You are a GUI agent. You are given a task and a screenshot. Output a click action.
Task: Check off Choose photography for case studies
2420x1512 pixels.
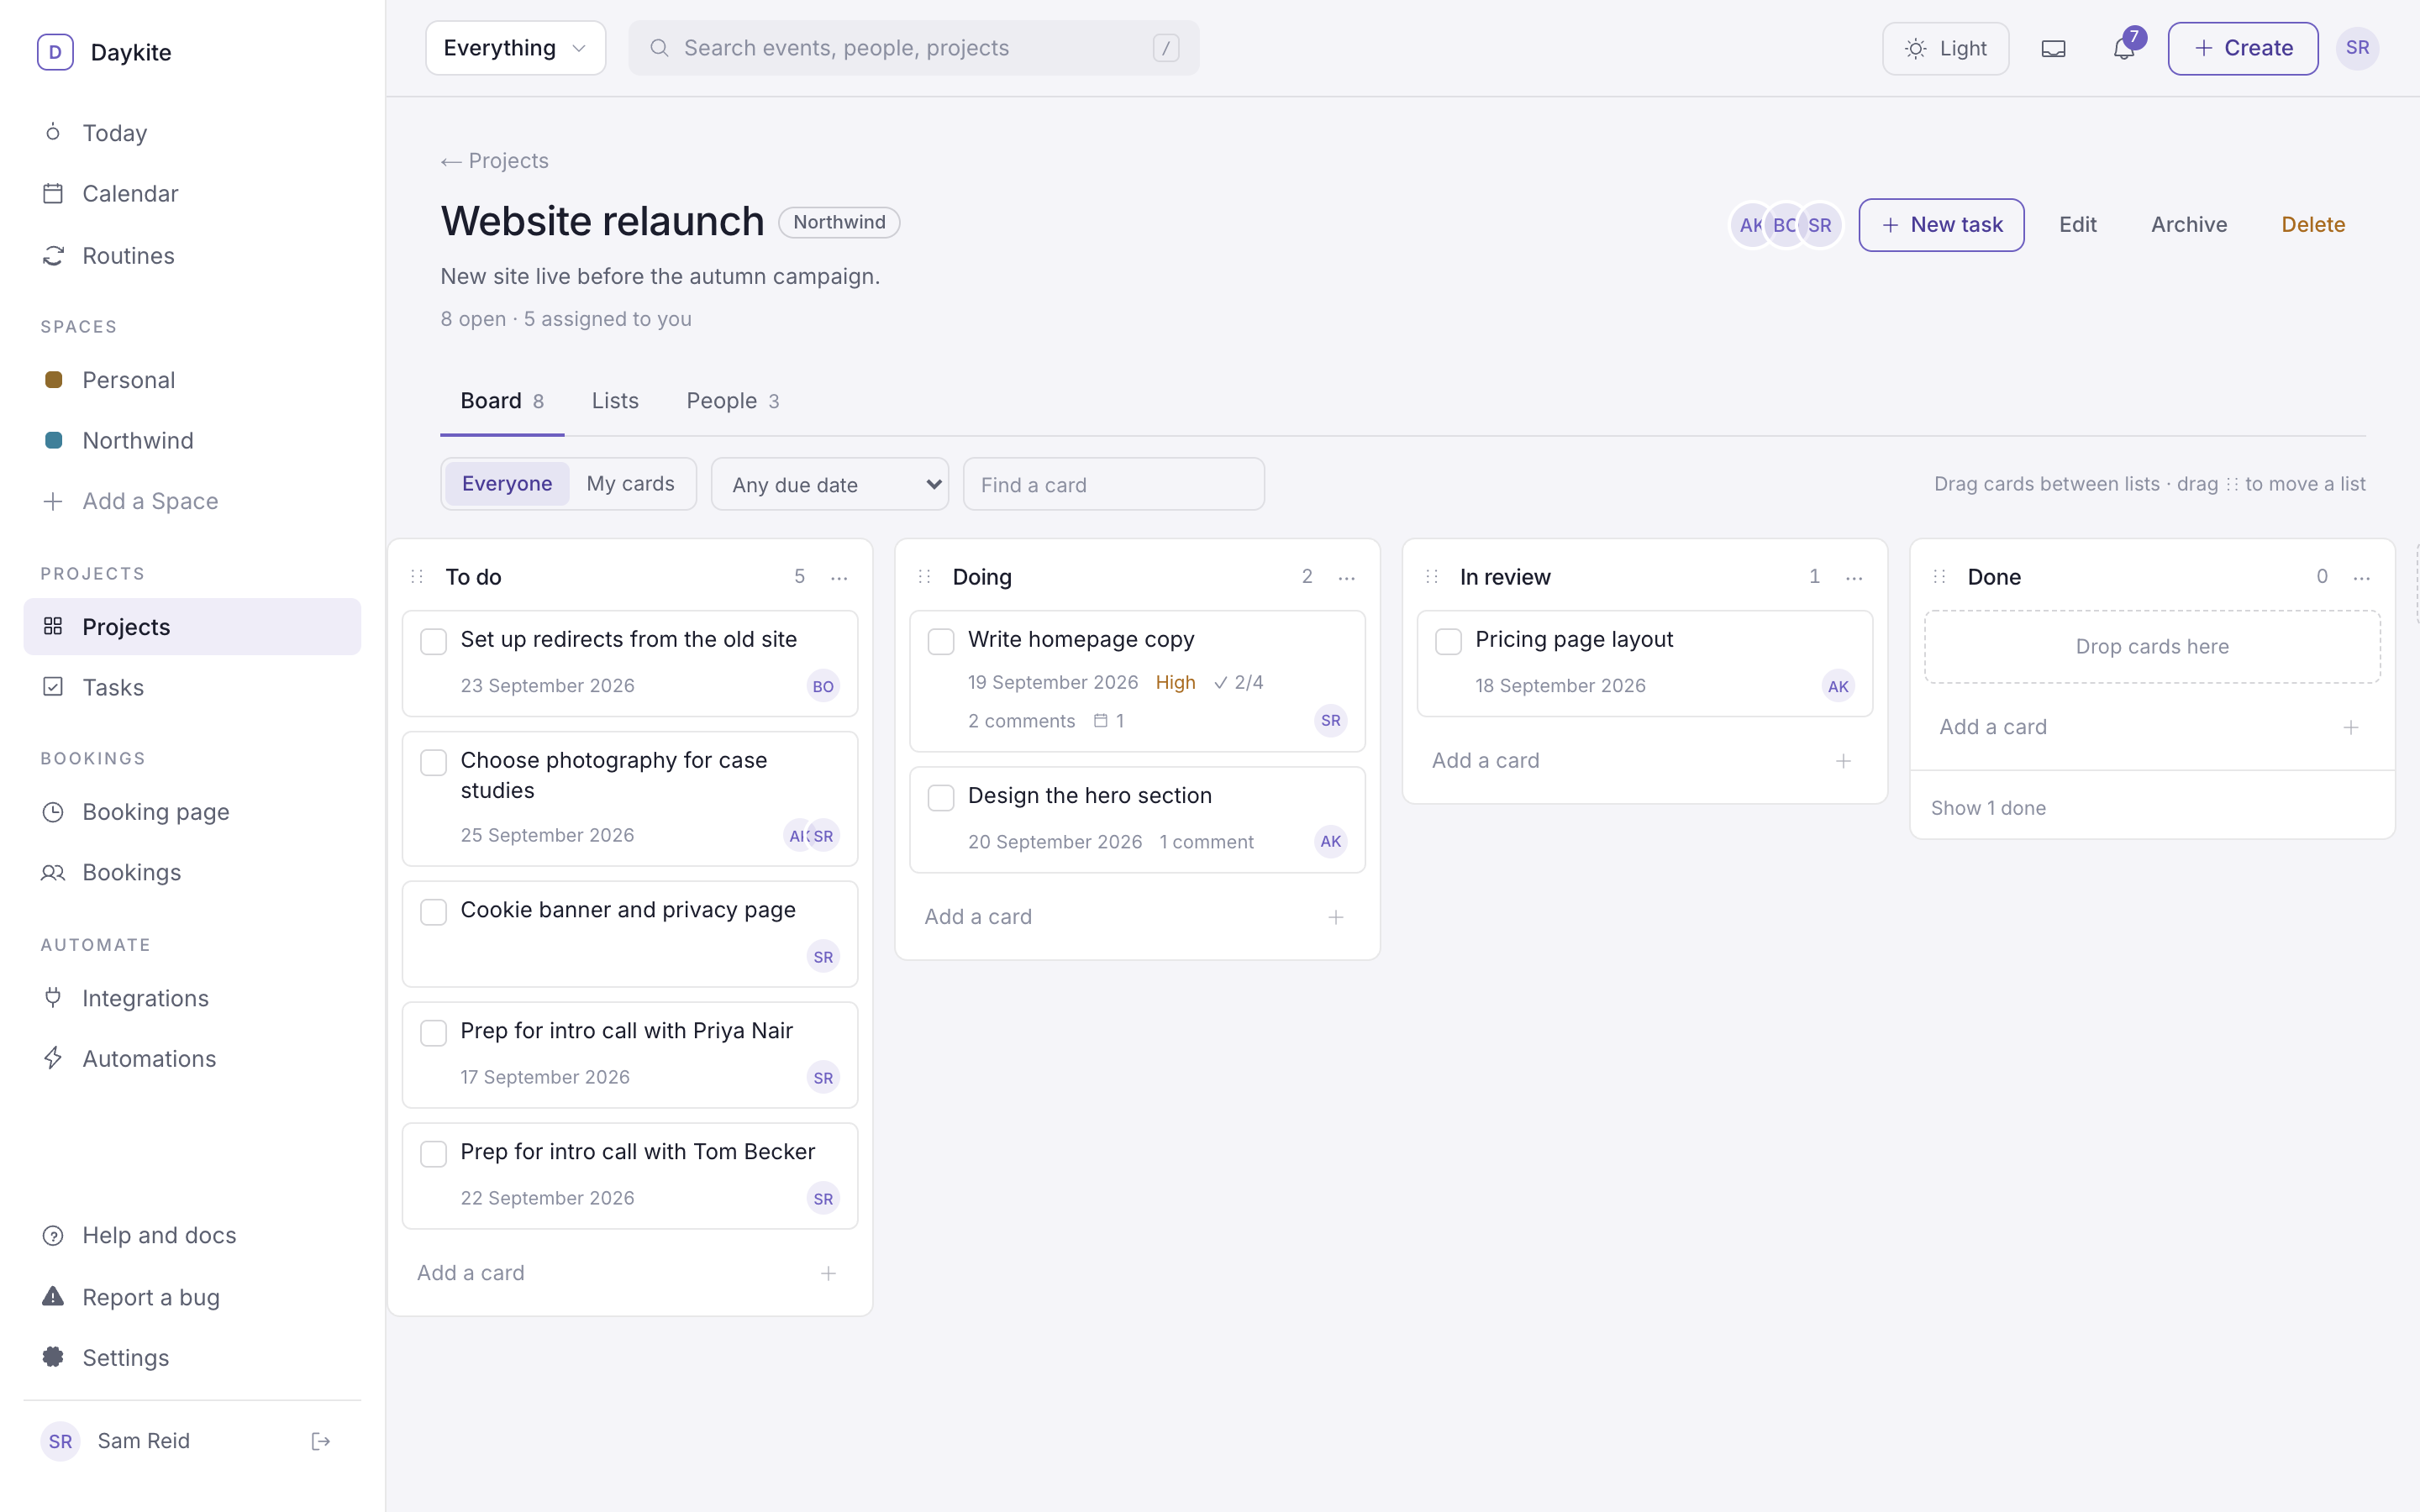433,762
